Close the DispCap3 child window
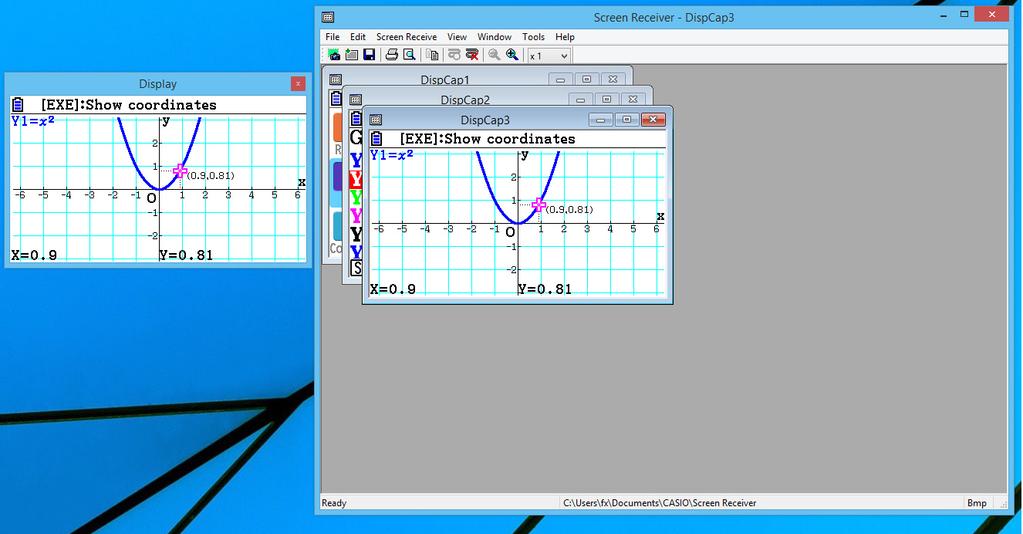 [653, 119]
